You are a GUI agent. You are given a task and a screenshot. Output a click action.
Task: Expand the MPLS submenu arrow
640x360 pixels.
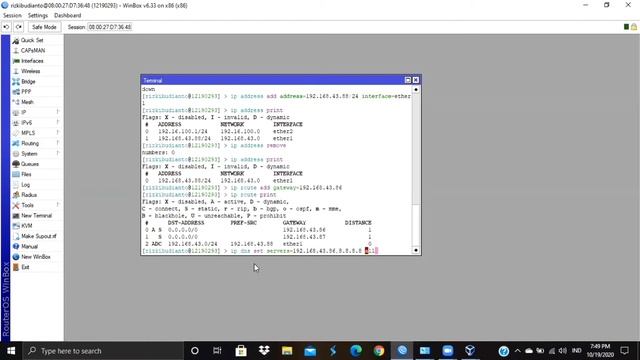58,132
